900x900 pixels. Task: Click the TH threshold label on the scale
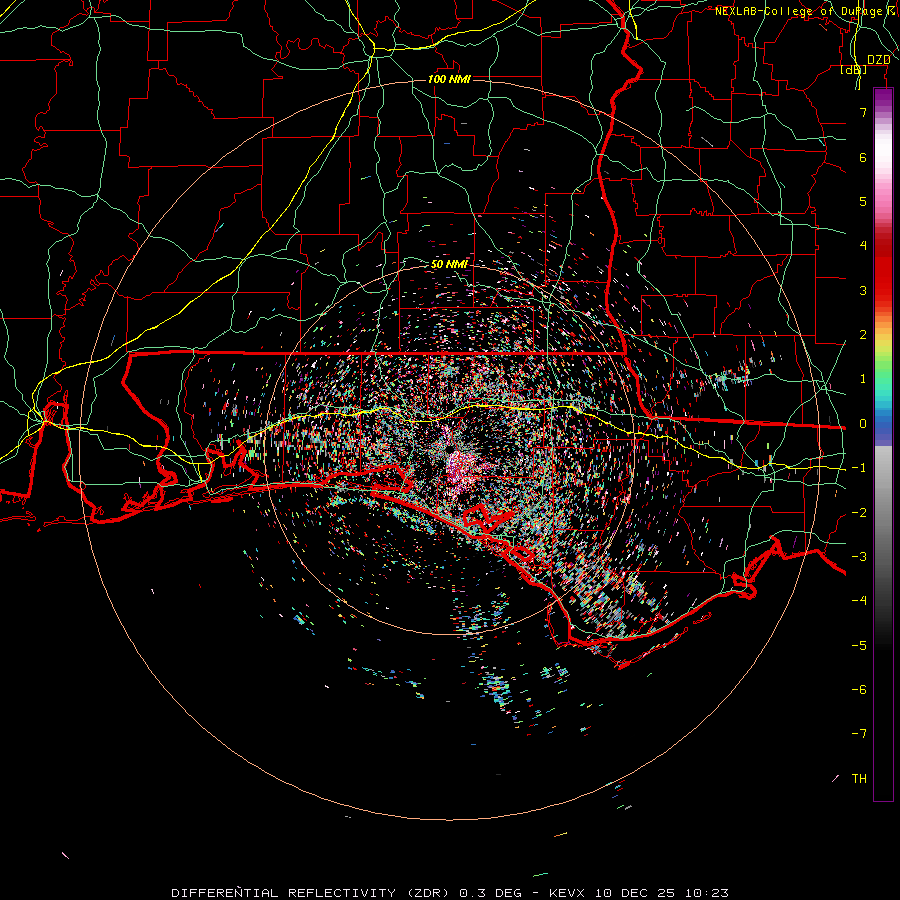[x=859, y=779]
